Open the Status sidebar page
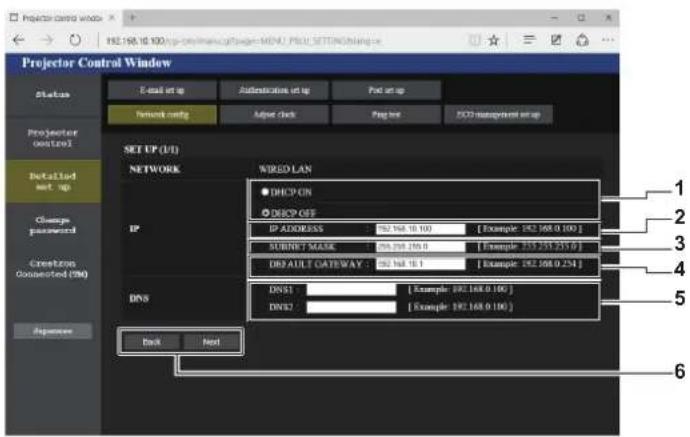The height and width of the screenshot is (437, 690). coord(53,94)
